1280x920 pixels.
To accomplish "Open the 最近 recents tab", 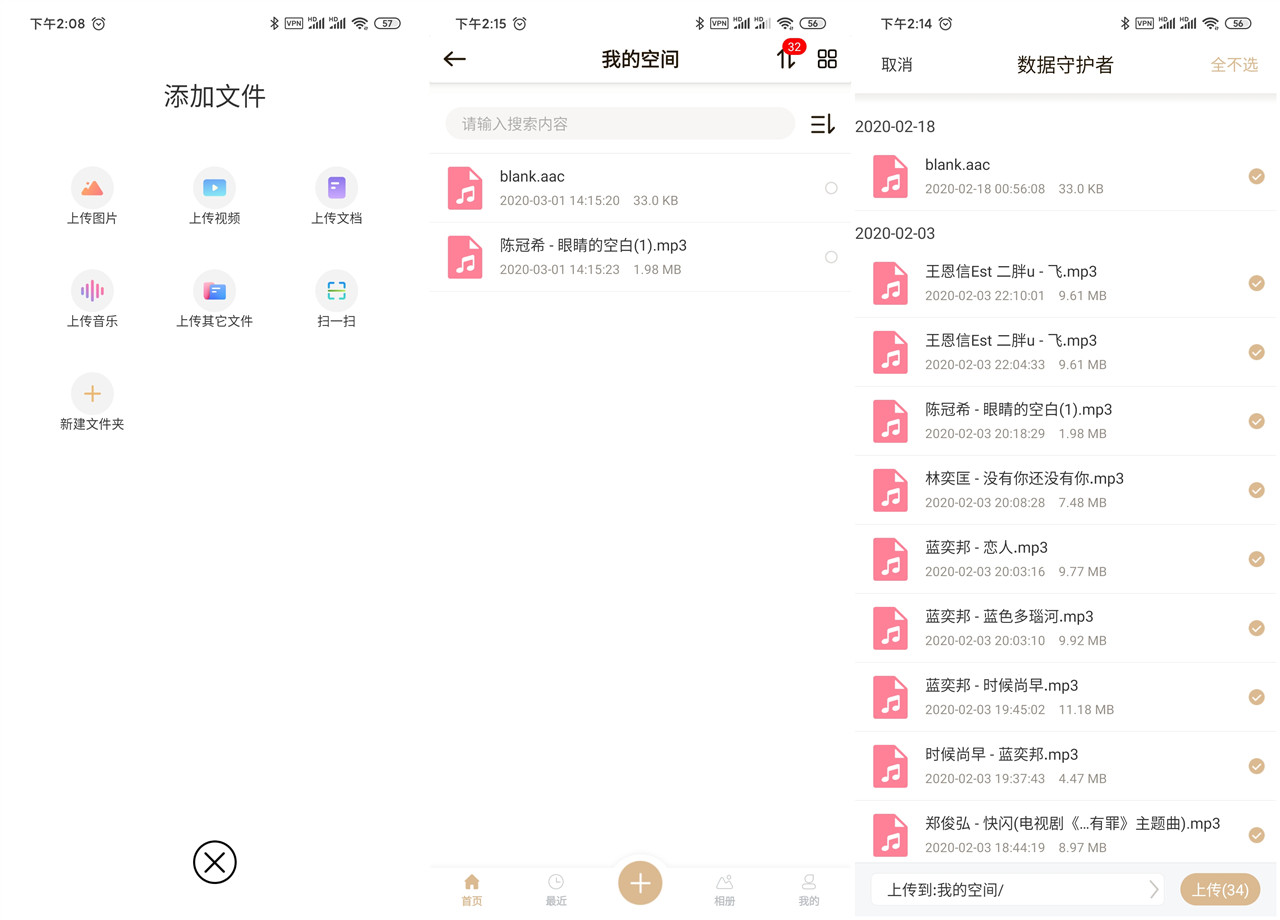I will (x=556, y=889).
